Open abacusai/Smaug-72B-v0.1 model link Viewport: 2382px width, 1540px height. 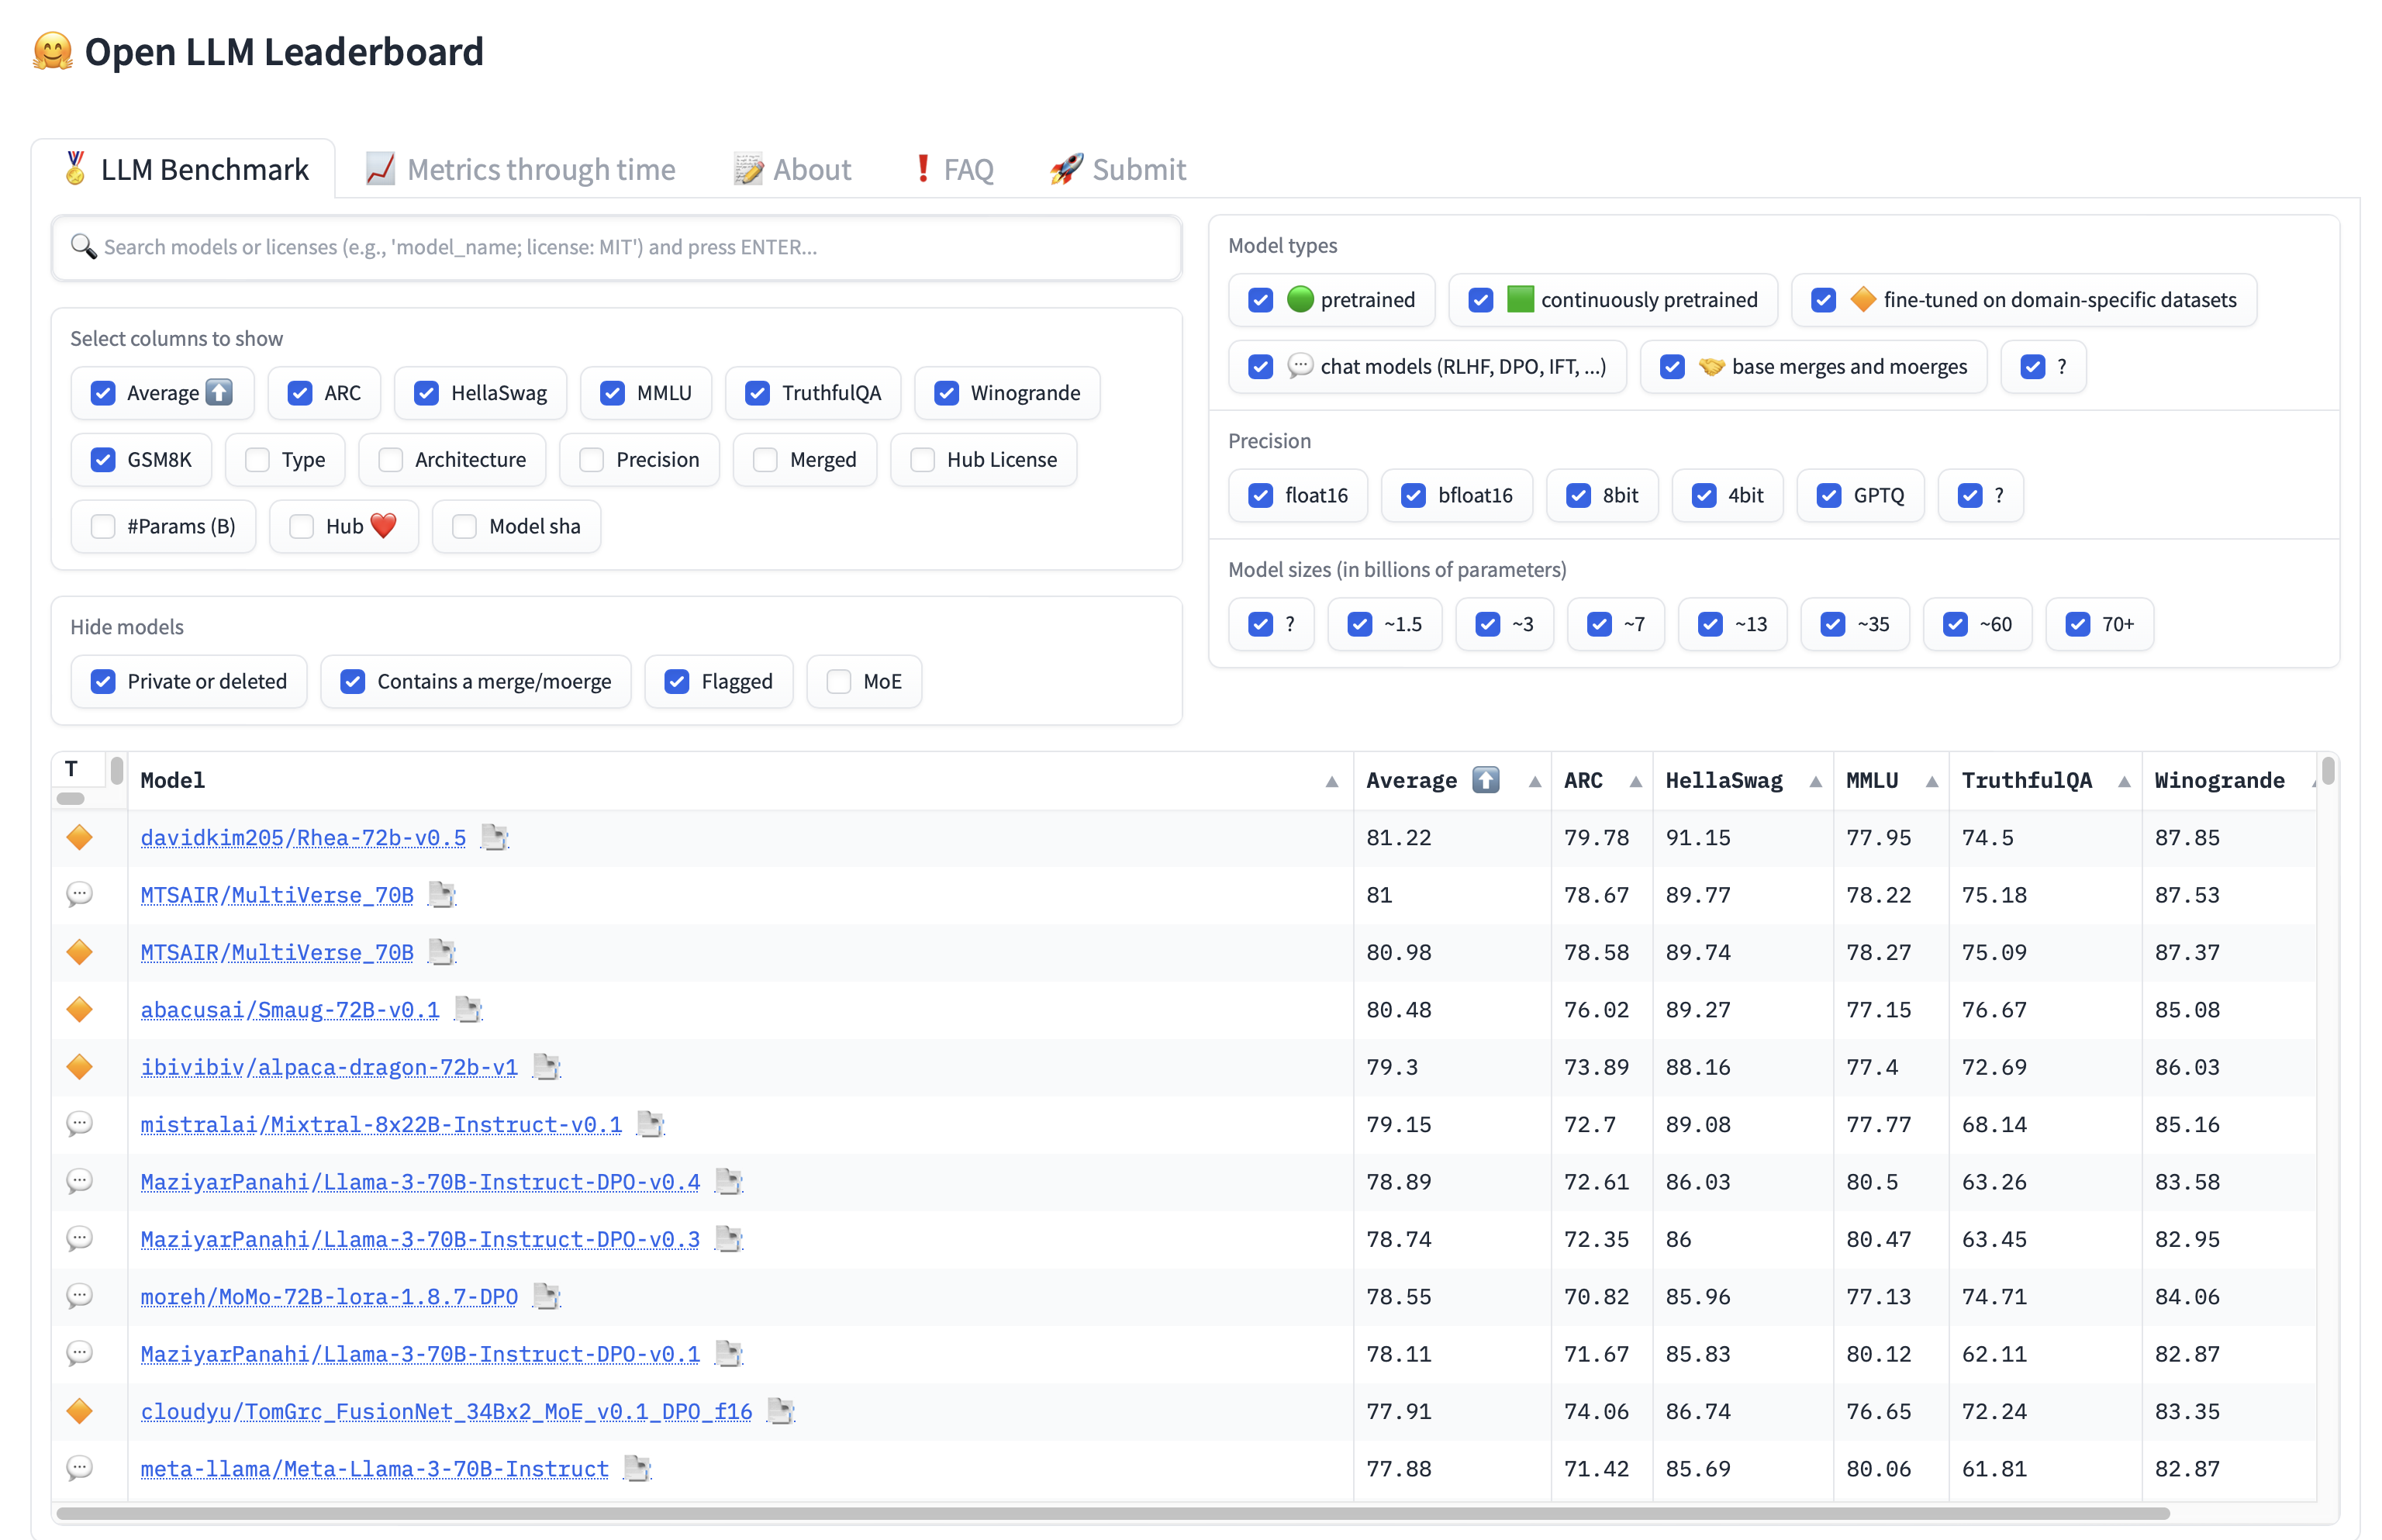click(290, 1009)
